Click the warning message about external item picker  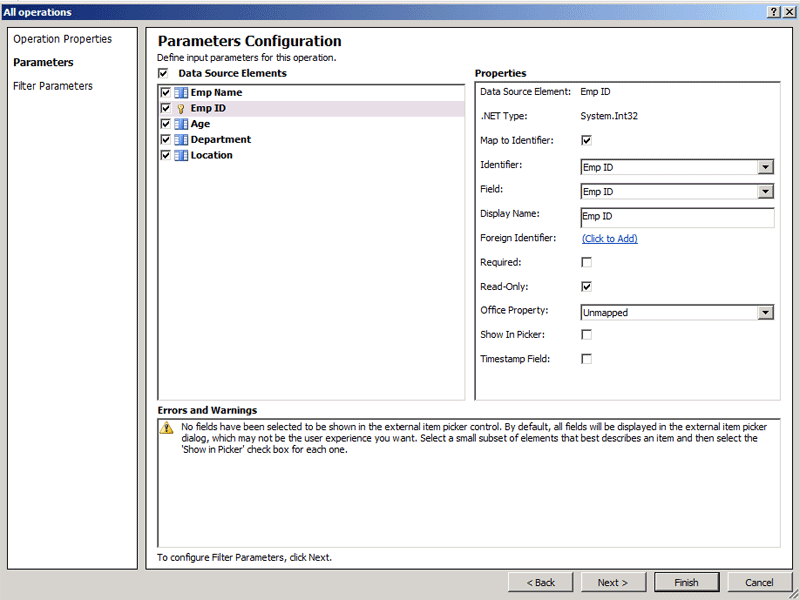474,438
